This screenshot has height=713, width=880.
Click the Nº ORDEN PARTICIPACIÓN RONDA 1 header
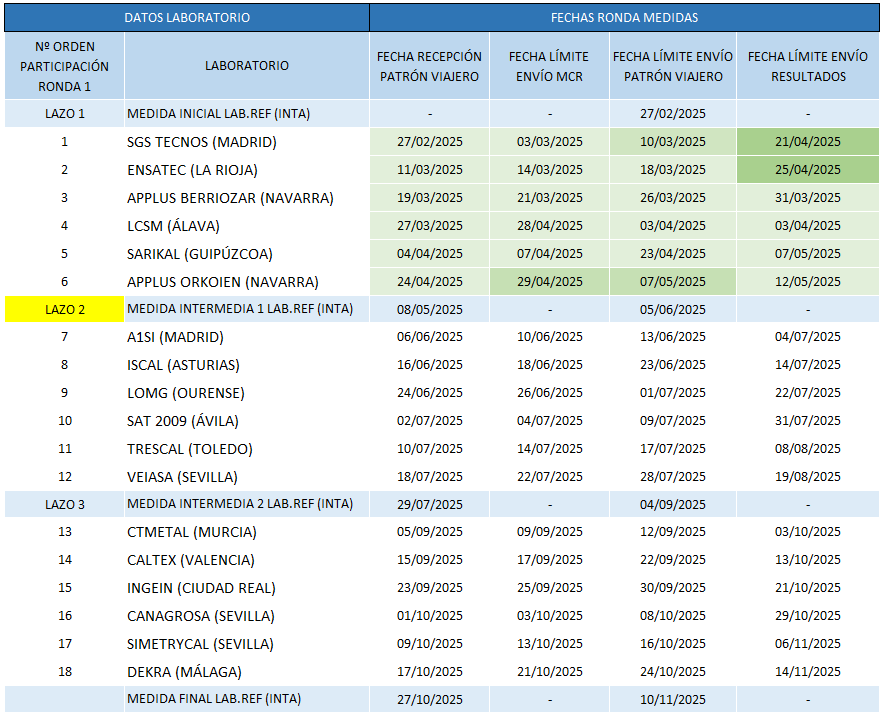click(x=65, y=66)
